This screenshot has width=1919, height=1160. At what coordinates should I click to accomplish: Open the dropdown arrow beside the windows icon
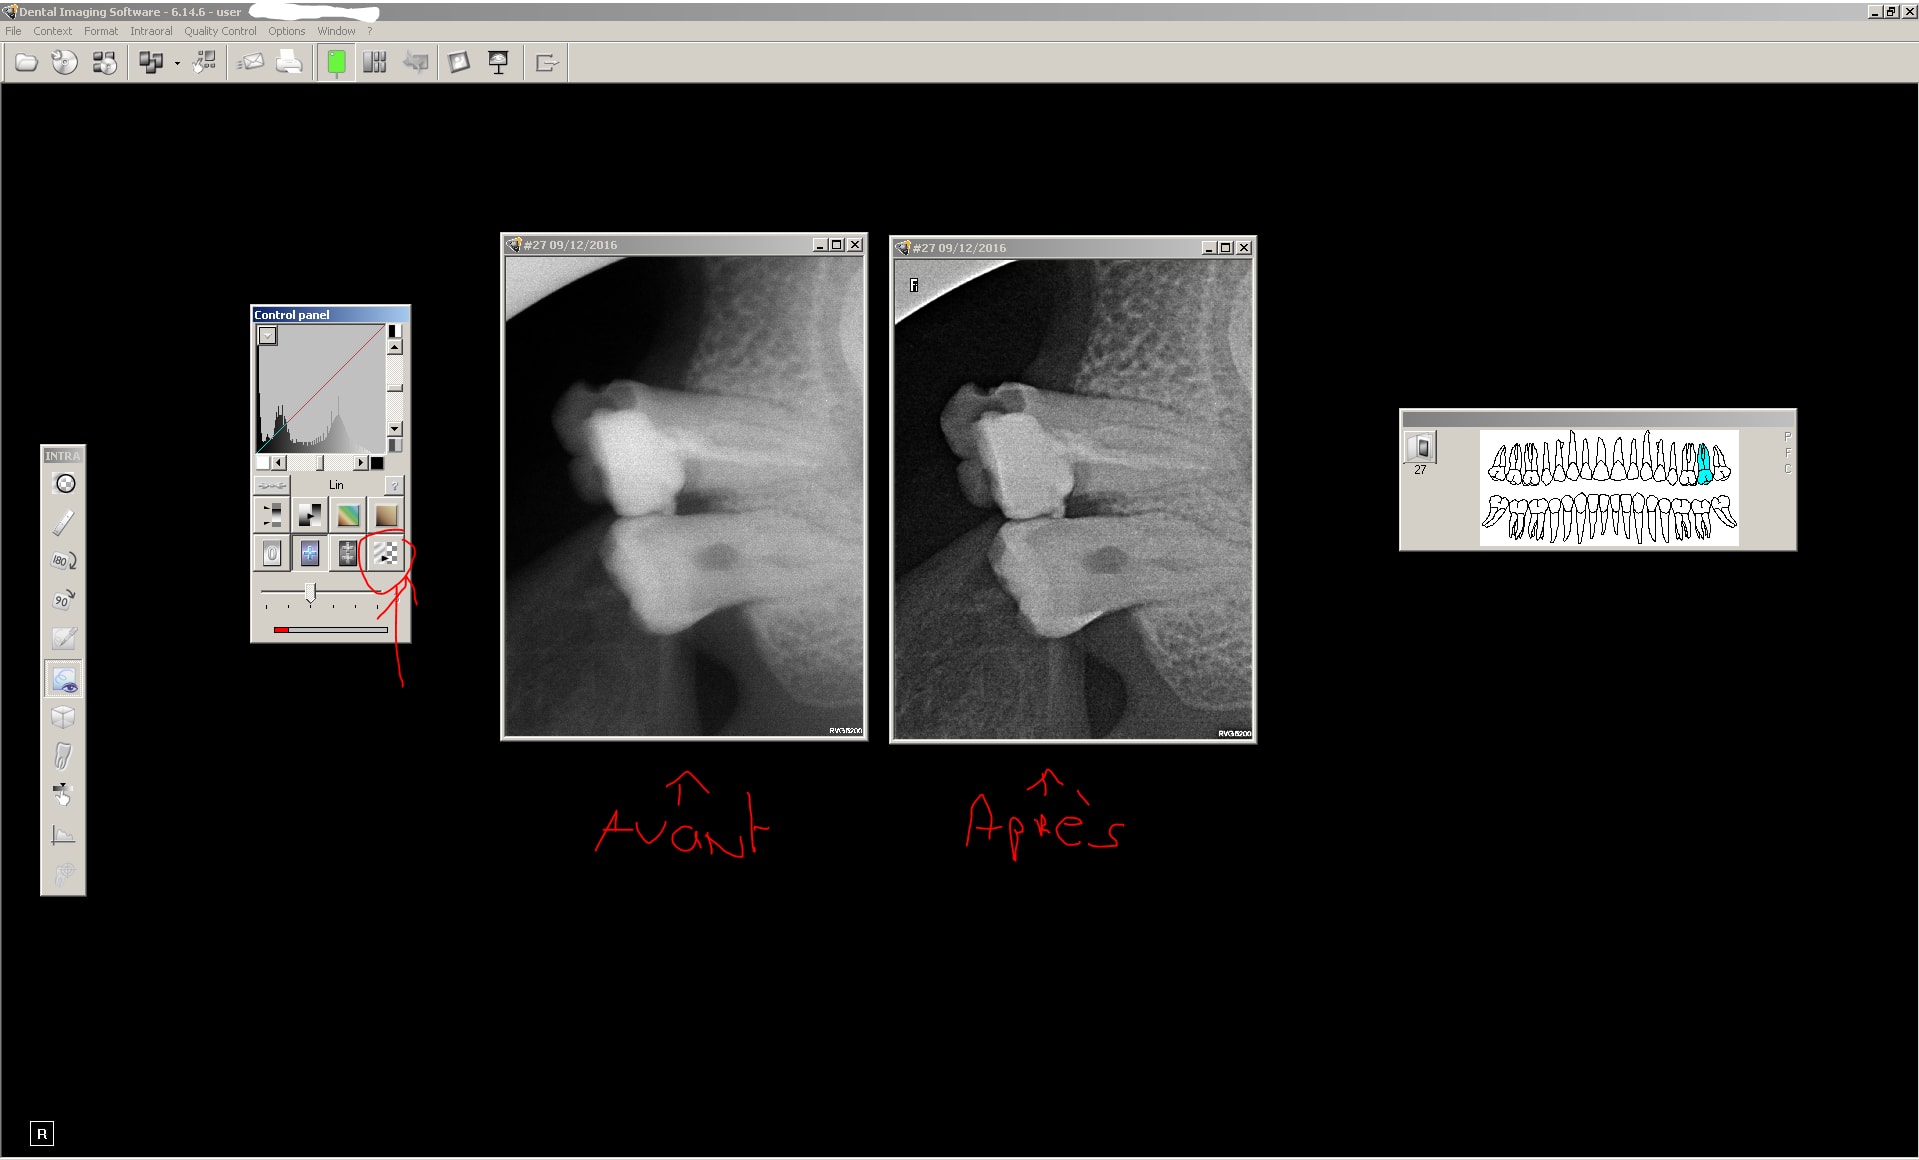click(177, 64)
